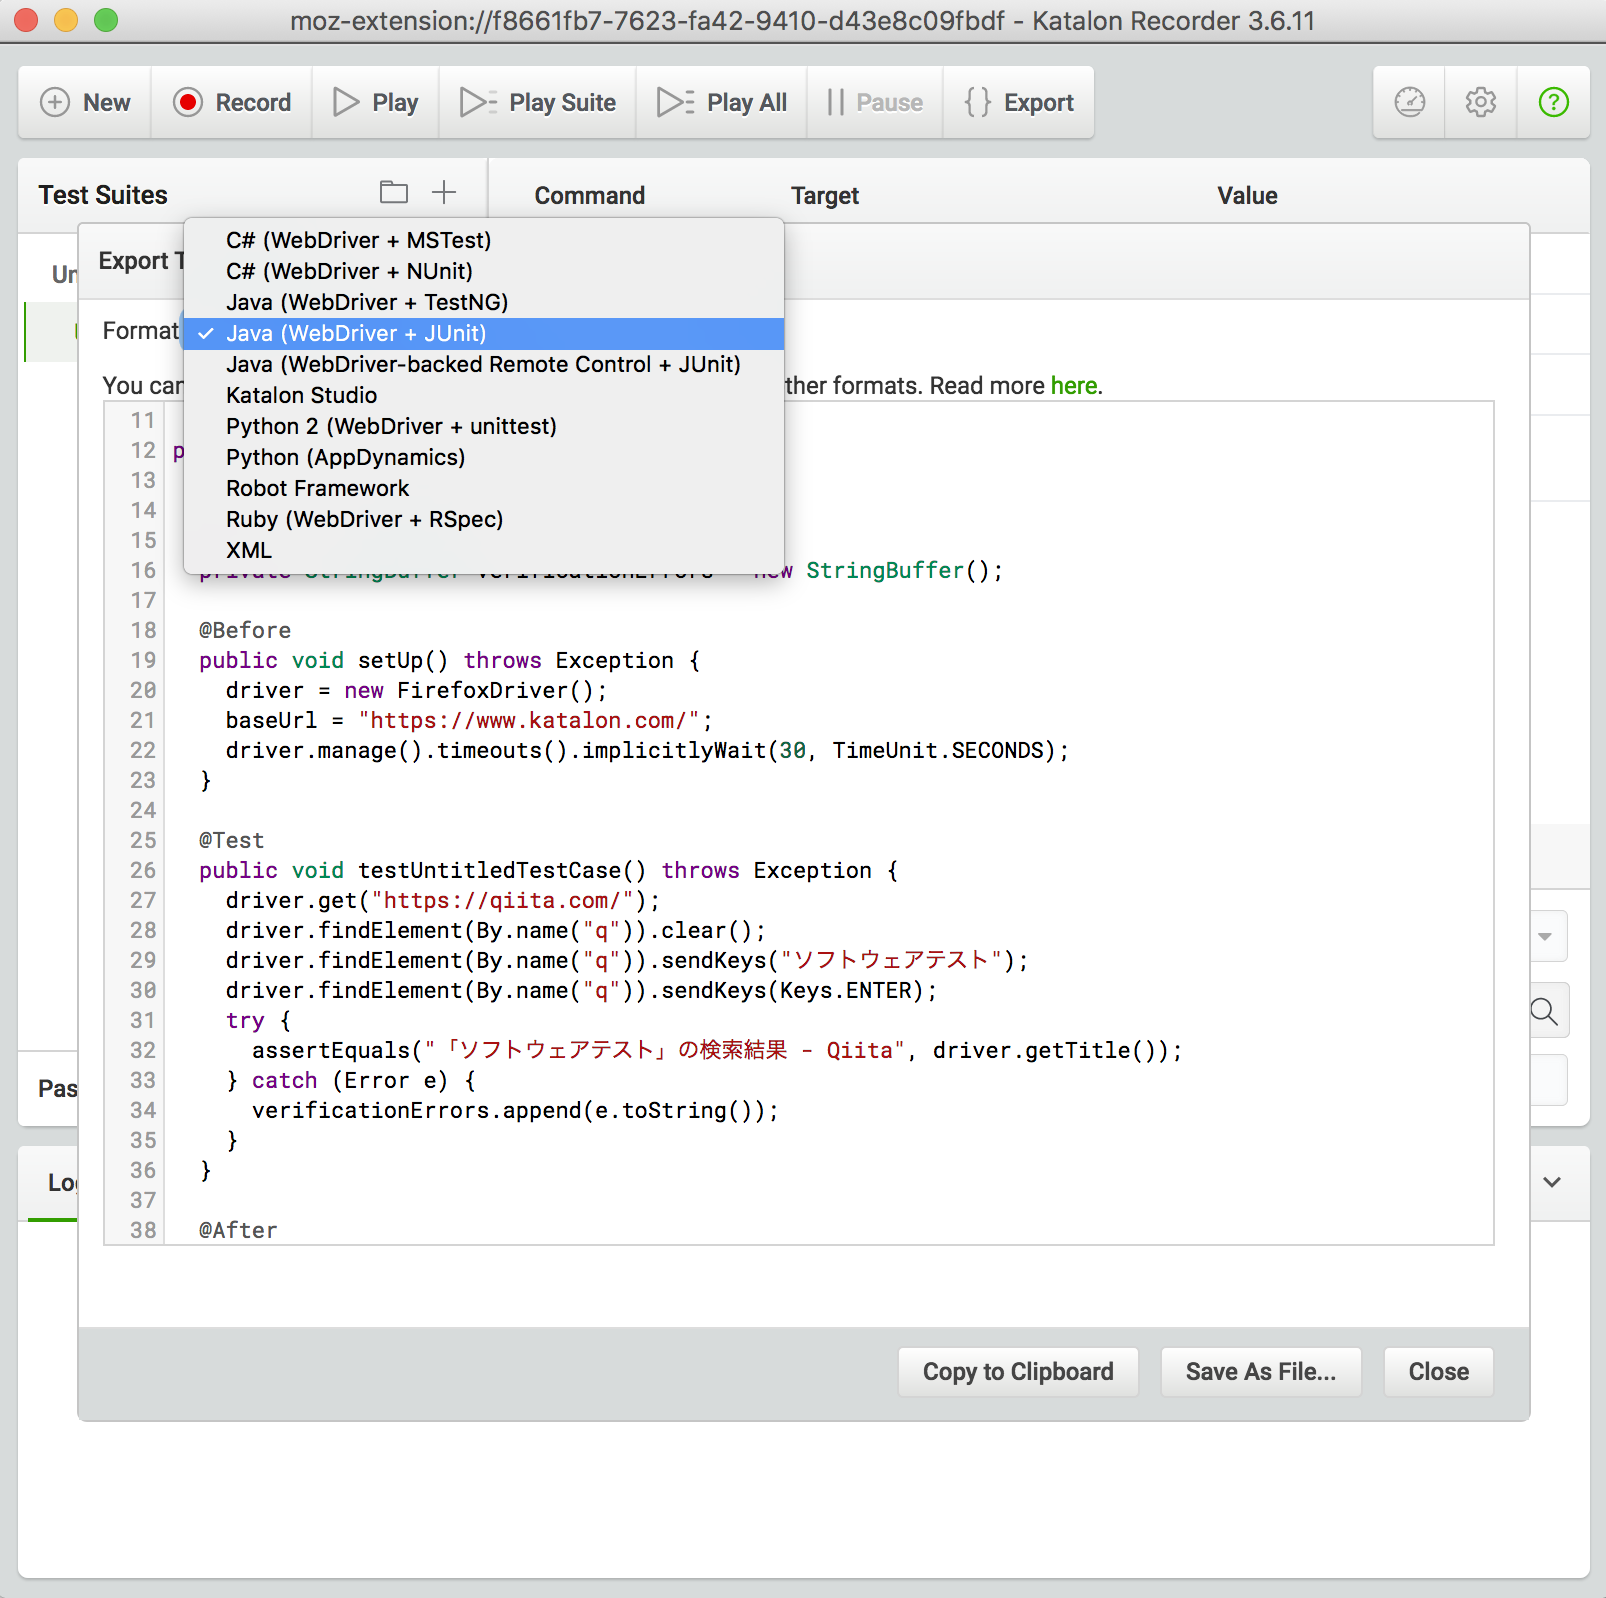Choose XML from the format dropdown
Screen dimensions: 1606x1598
248,550
